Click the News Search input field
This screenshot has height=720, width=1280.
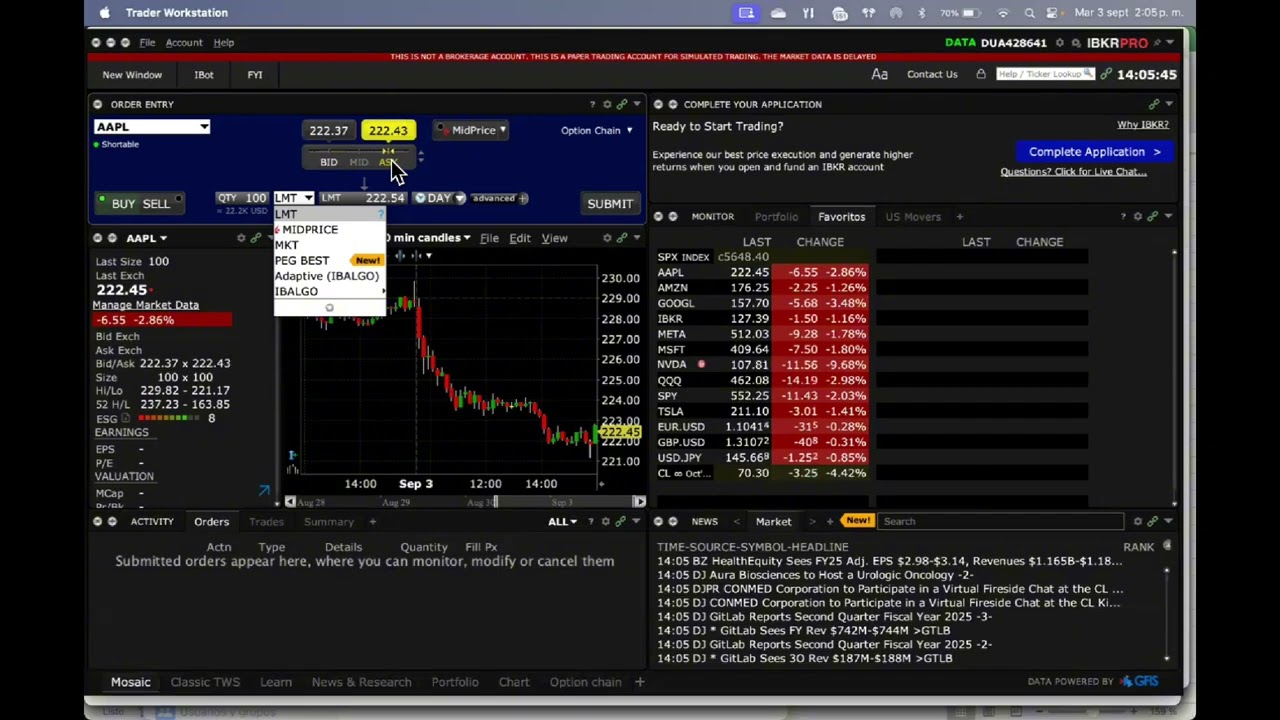(1001, 521)
